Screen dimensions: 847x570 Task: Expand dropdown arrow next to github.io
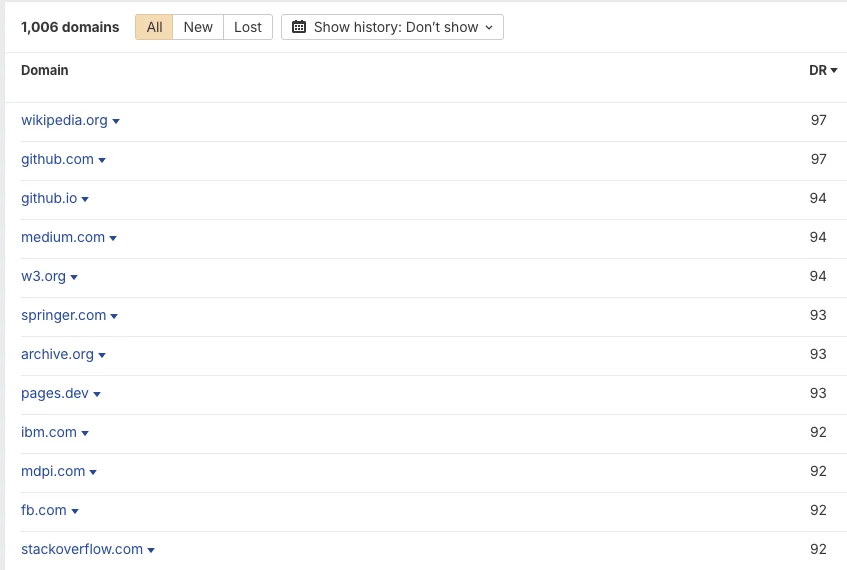(85, 199)
